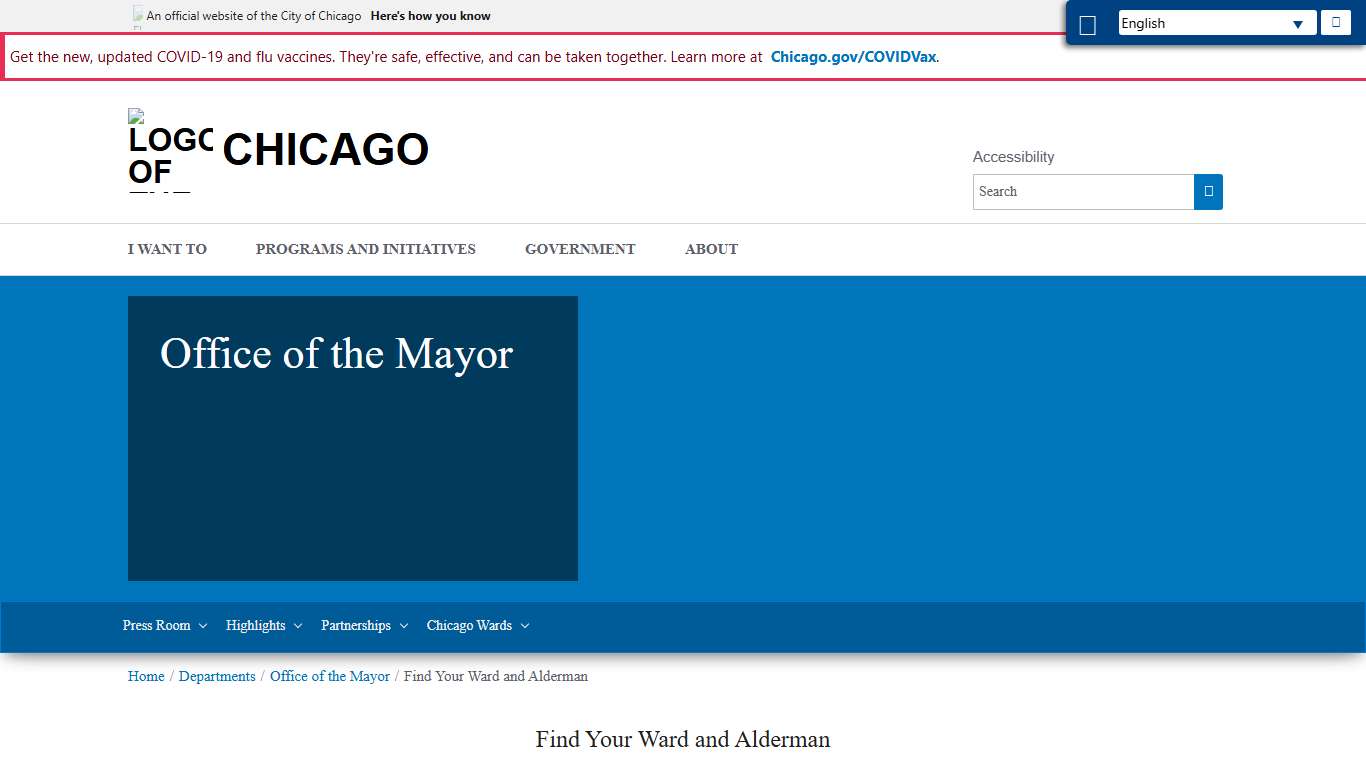Expand the Press Room menu
This screenshot has width=1366, height=768.
[x=164, y=625]
